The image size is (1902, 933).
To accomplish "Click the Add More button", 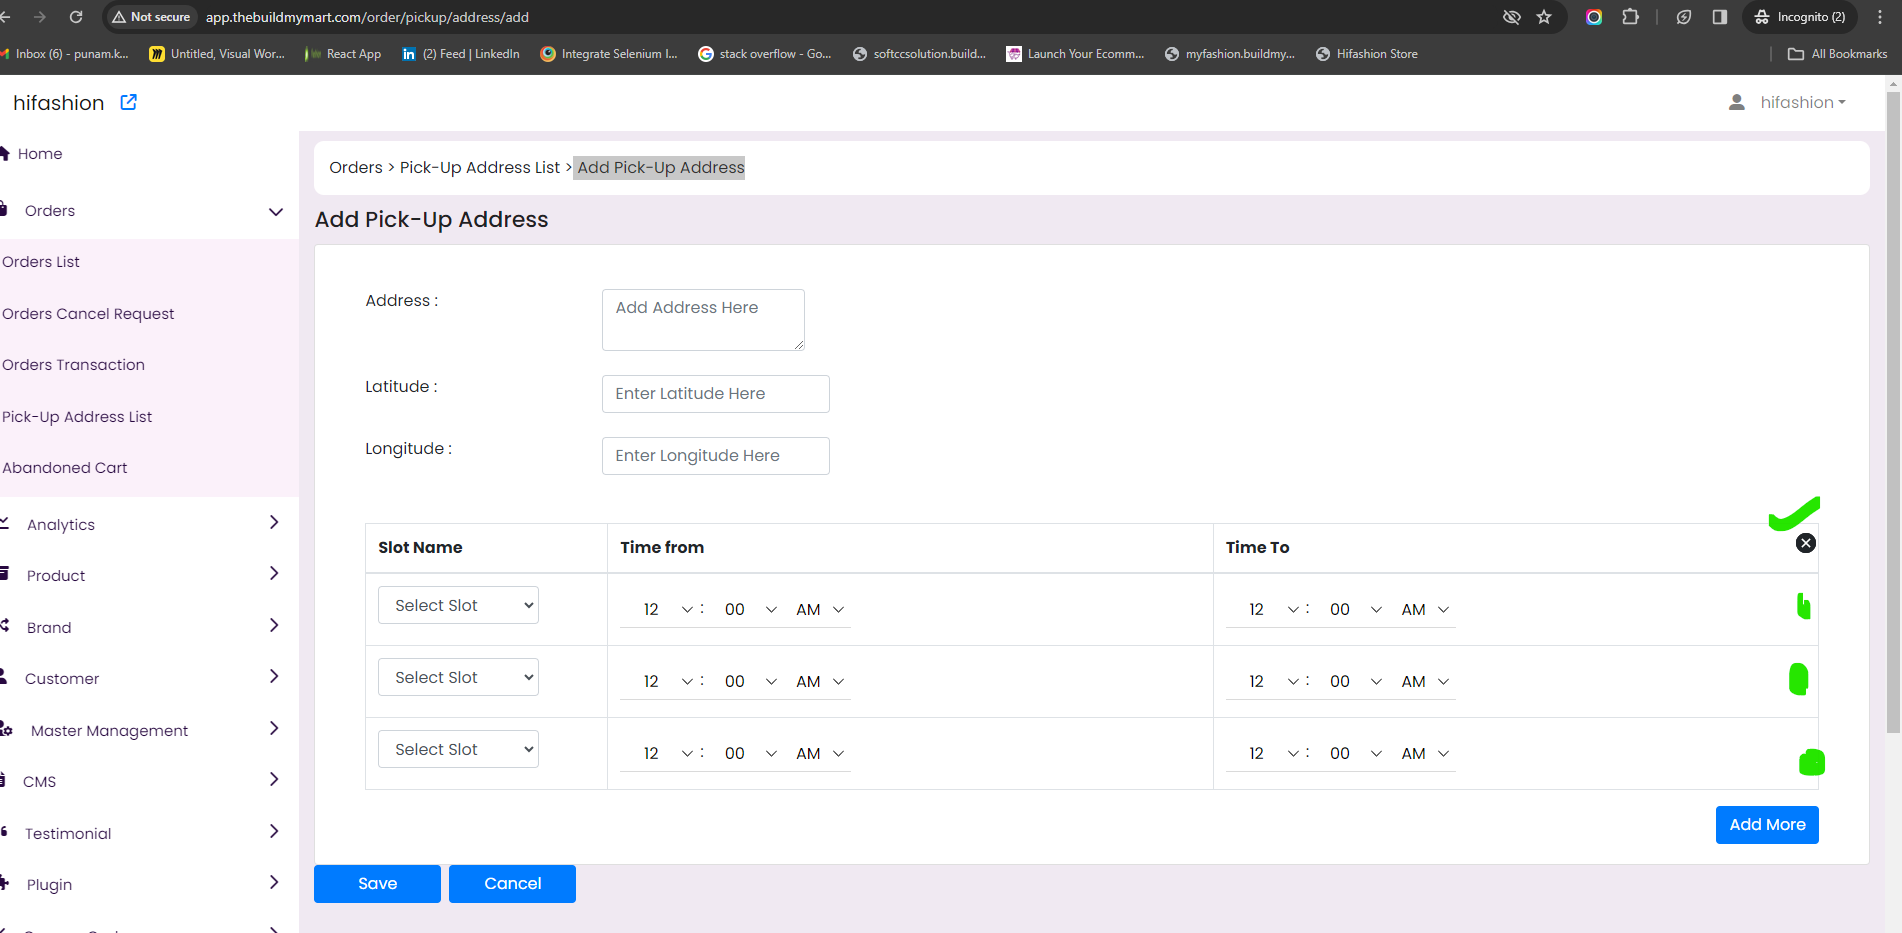I will (x=1767, y=825).
